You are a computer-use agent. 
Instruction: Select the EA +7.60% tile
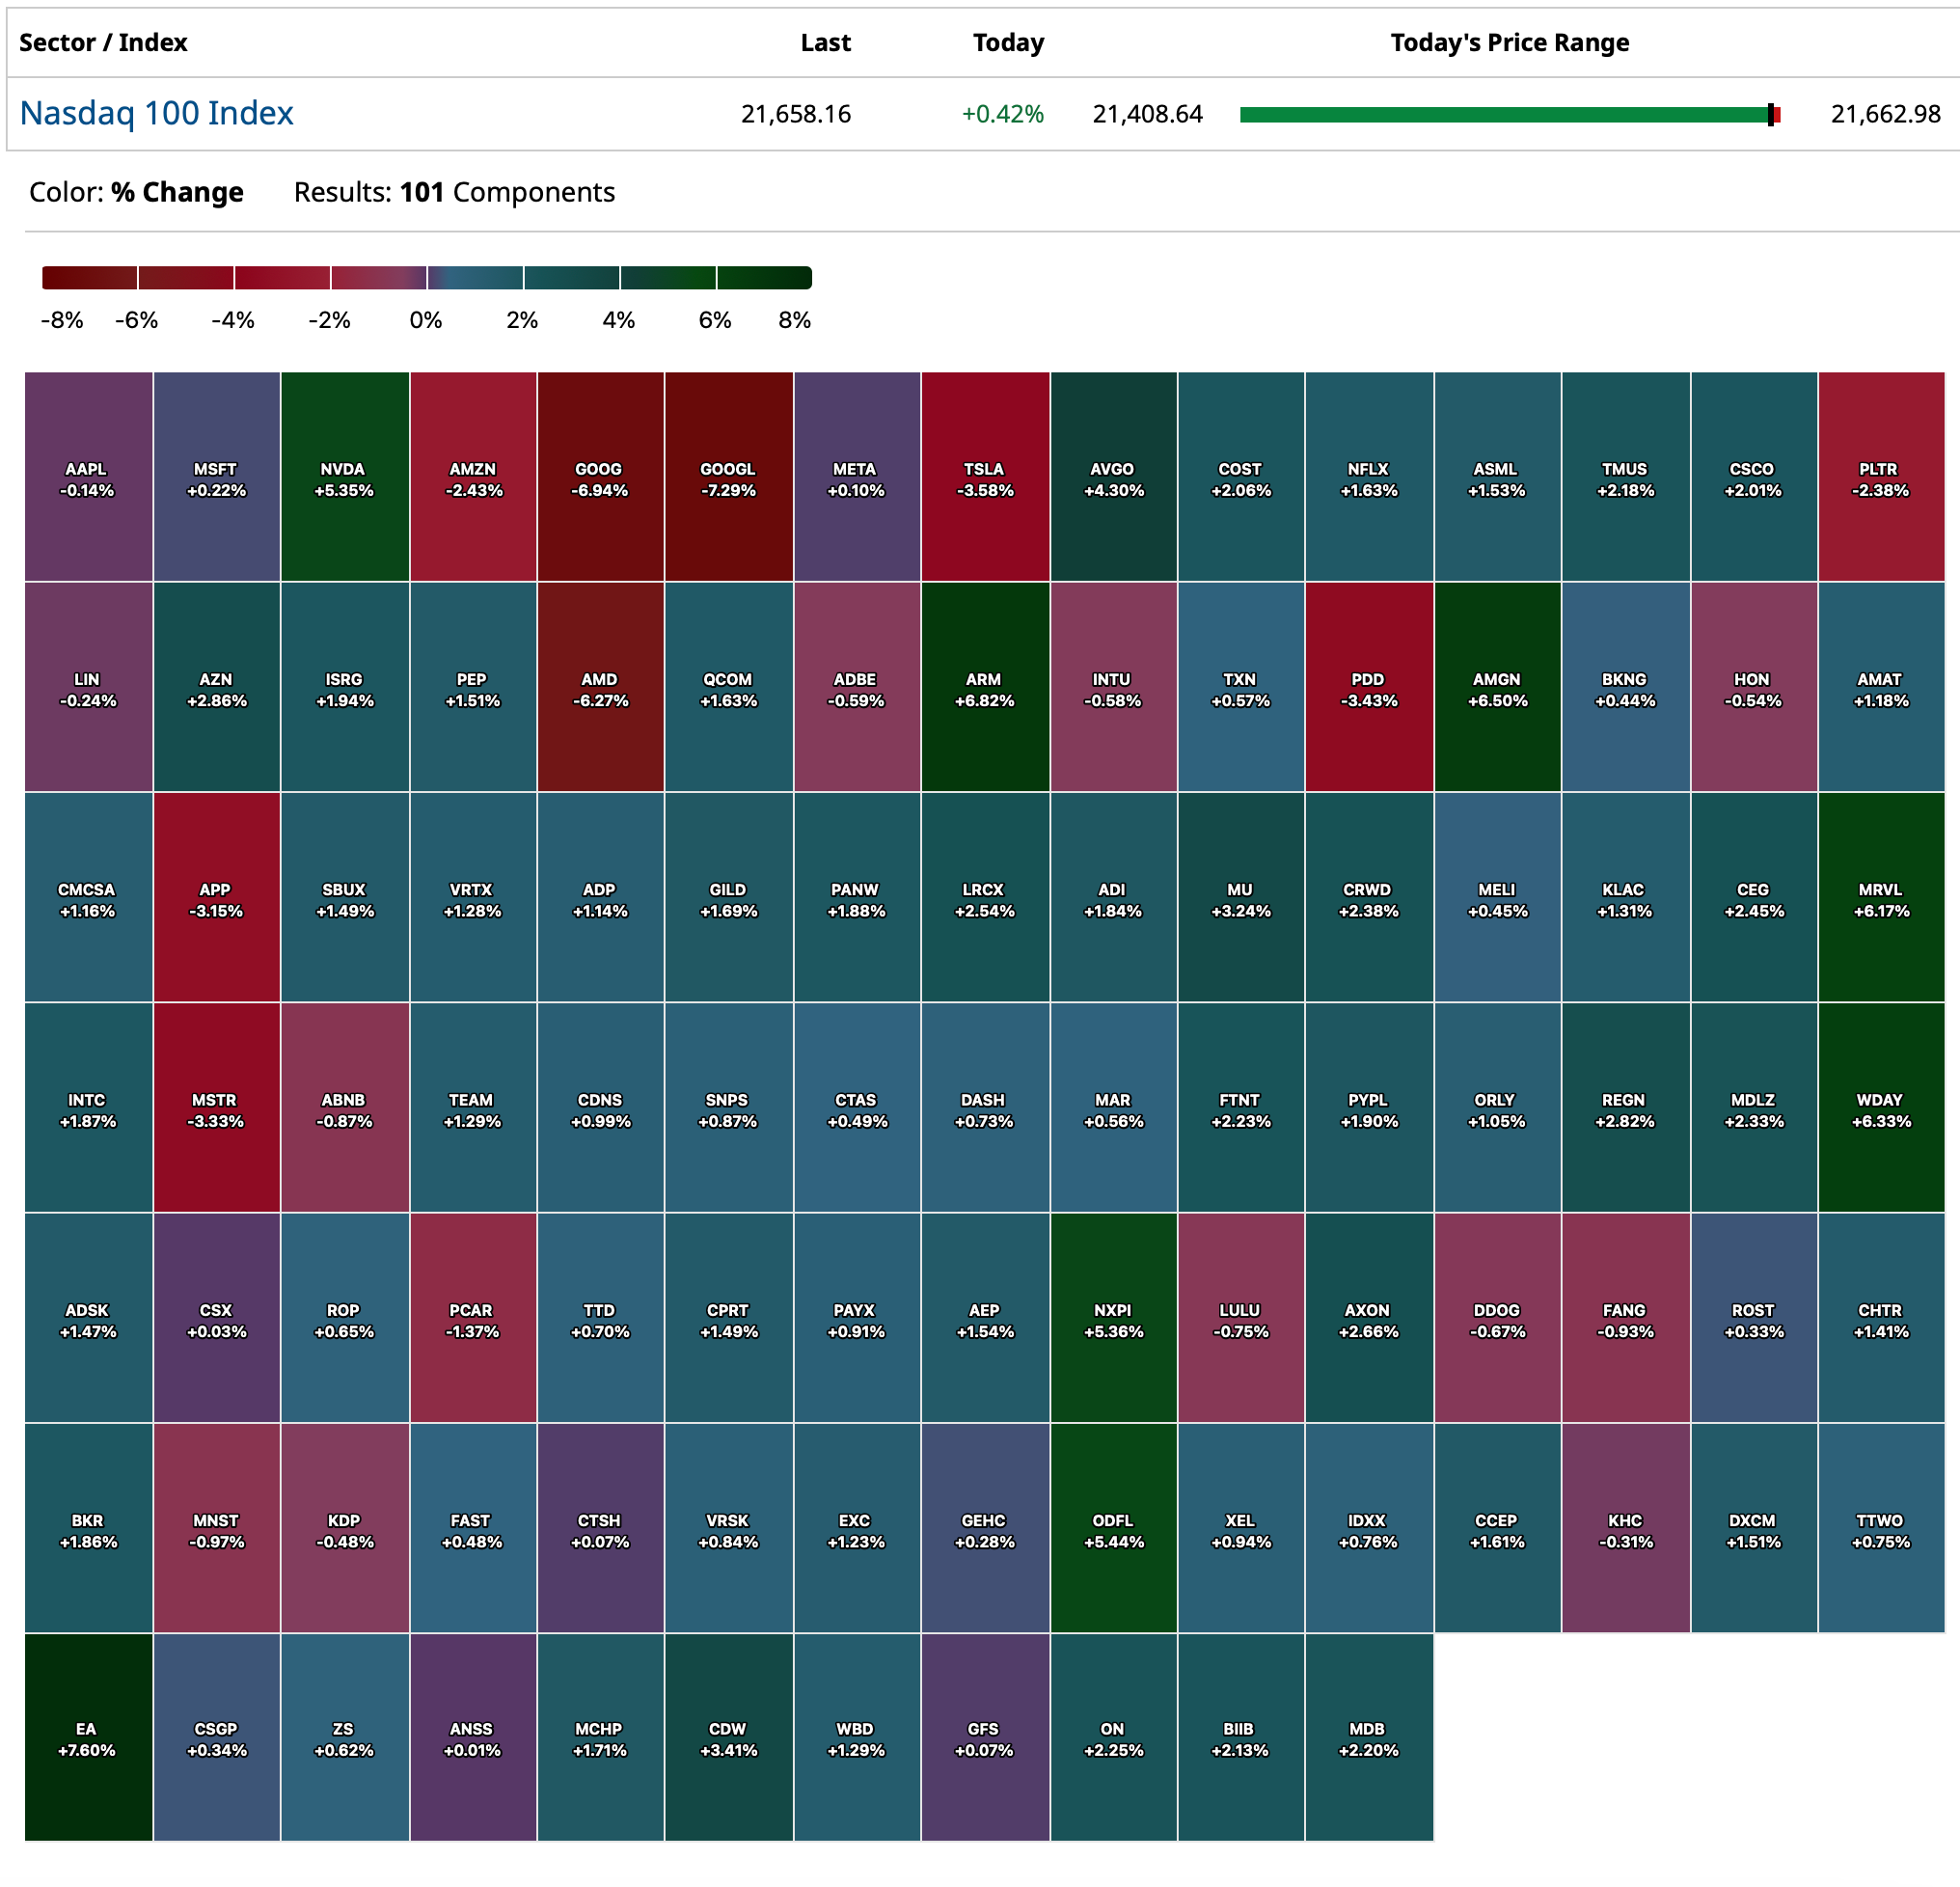click(x=88, y=1738)
